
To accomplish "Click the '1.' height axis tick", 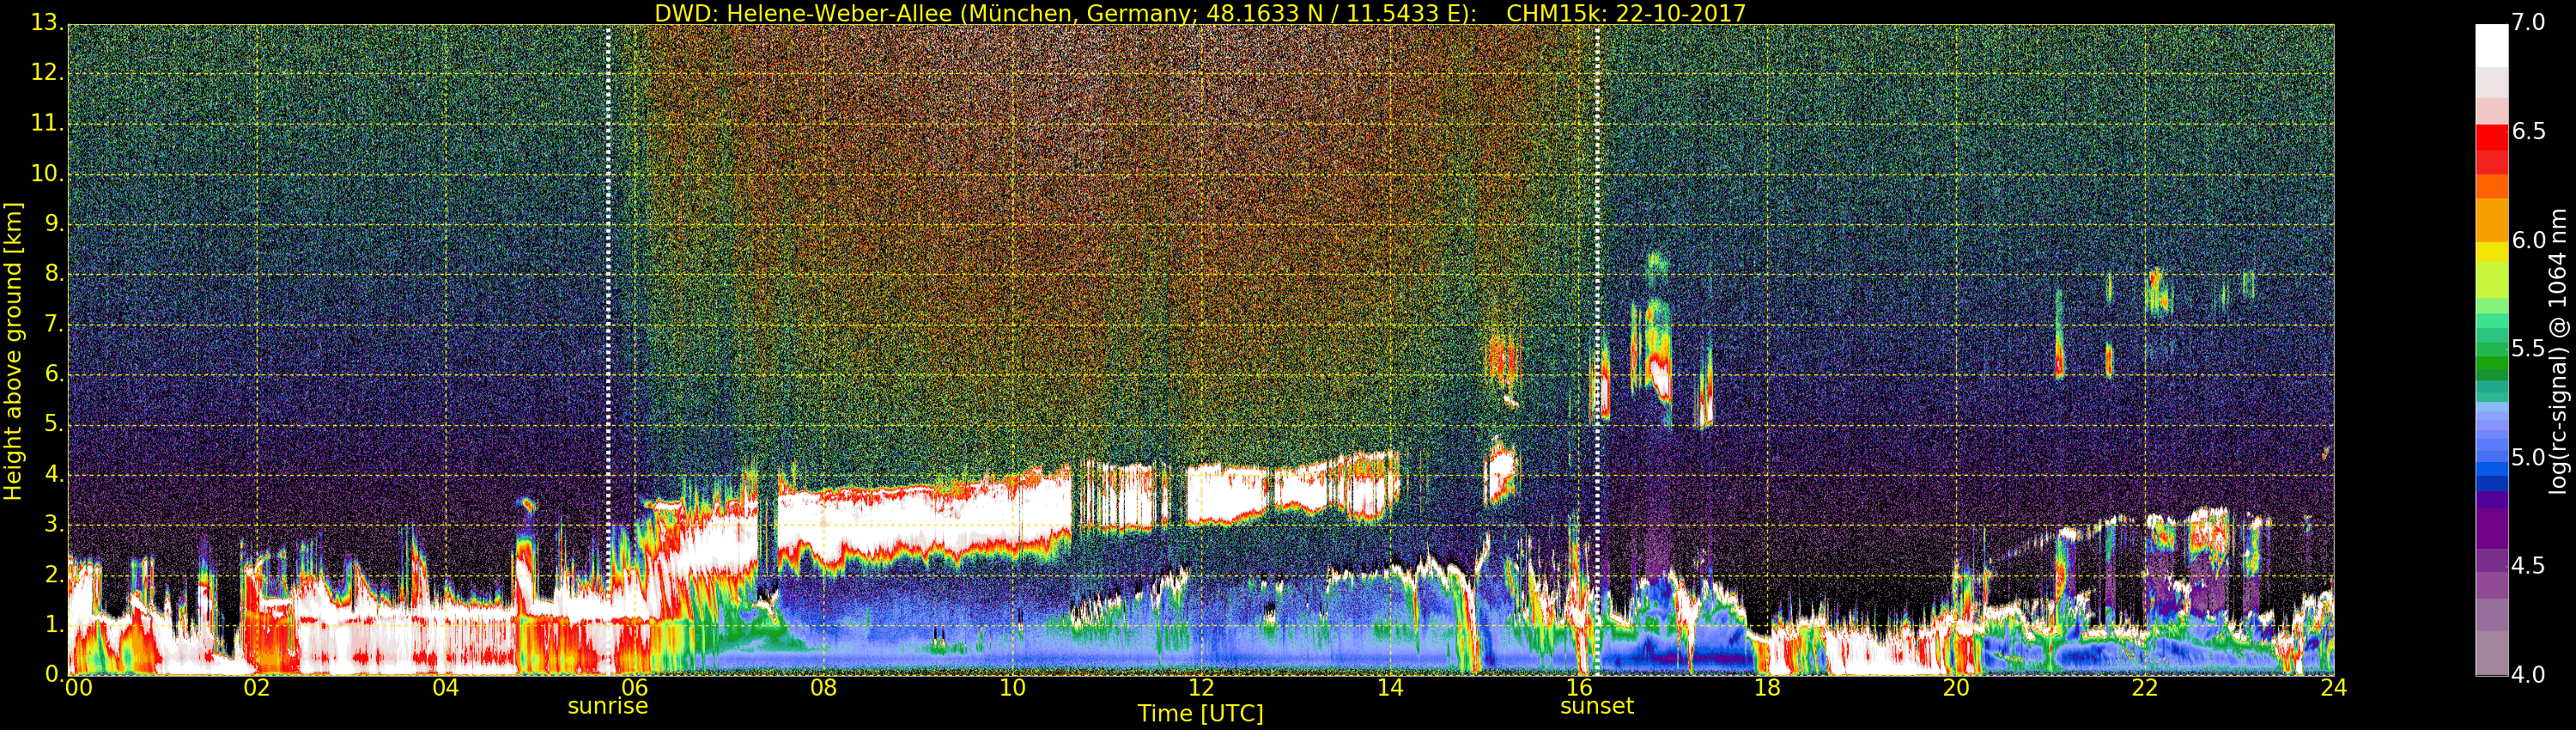I will (54, 624).
